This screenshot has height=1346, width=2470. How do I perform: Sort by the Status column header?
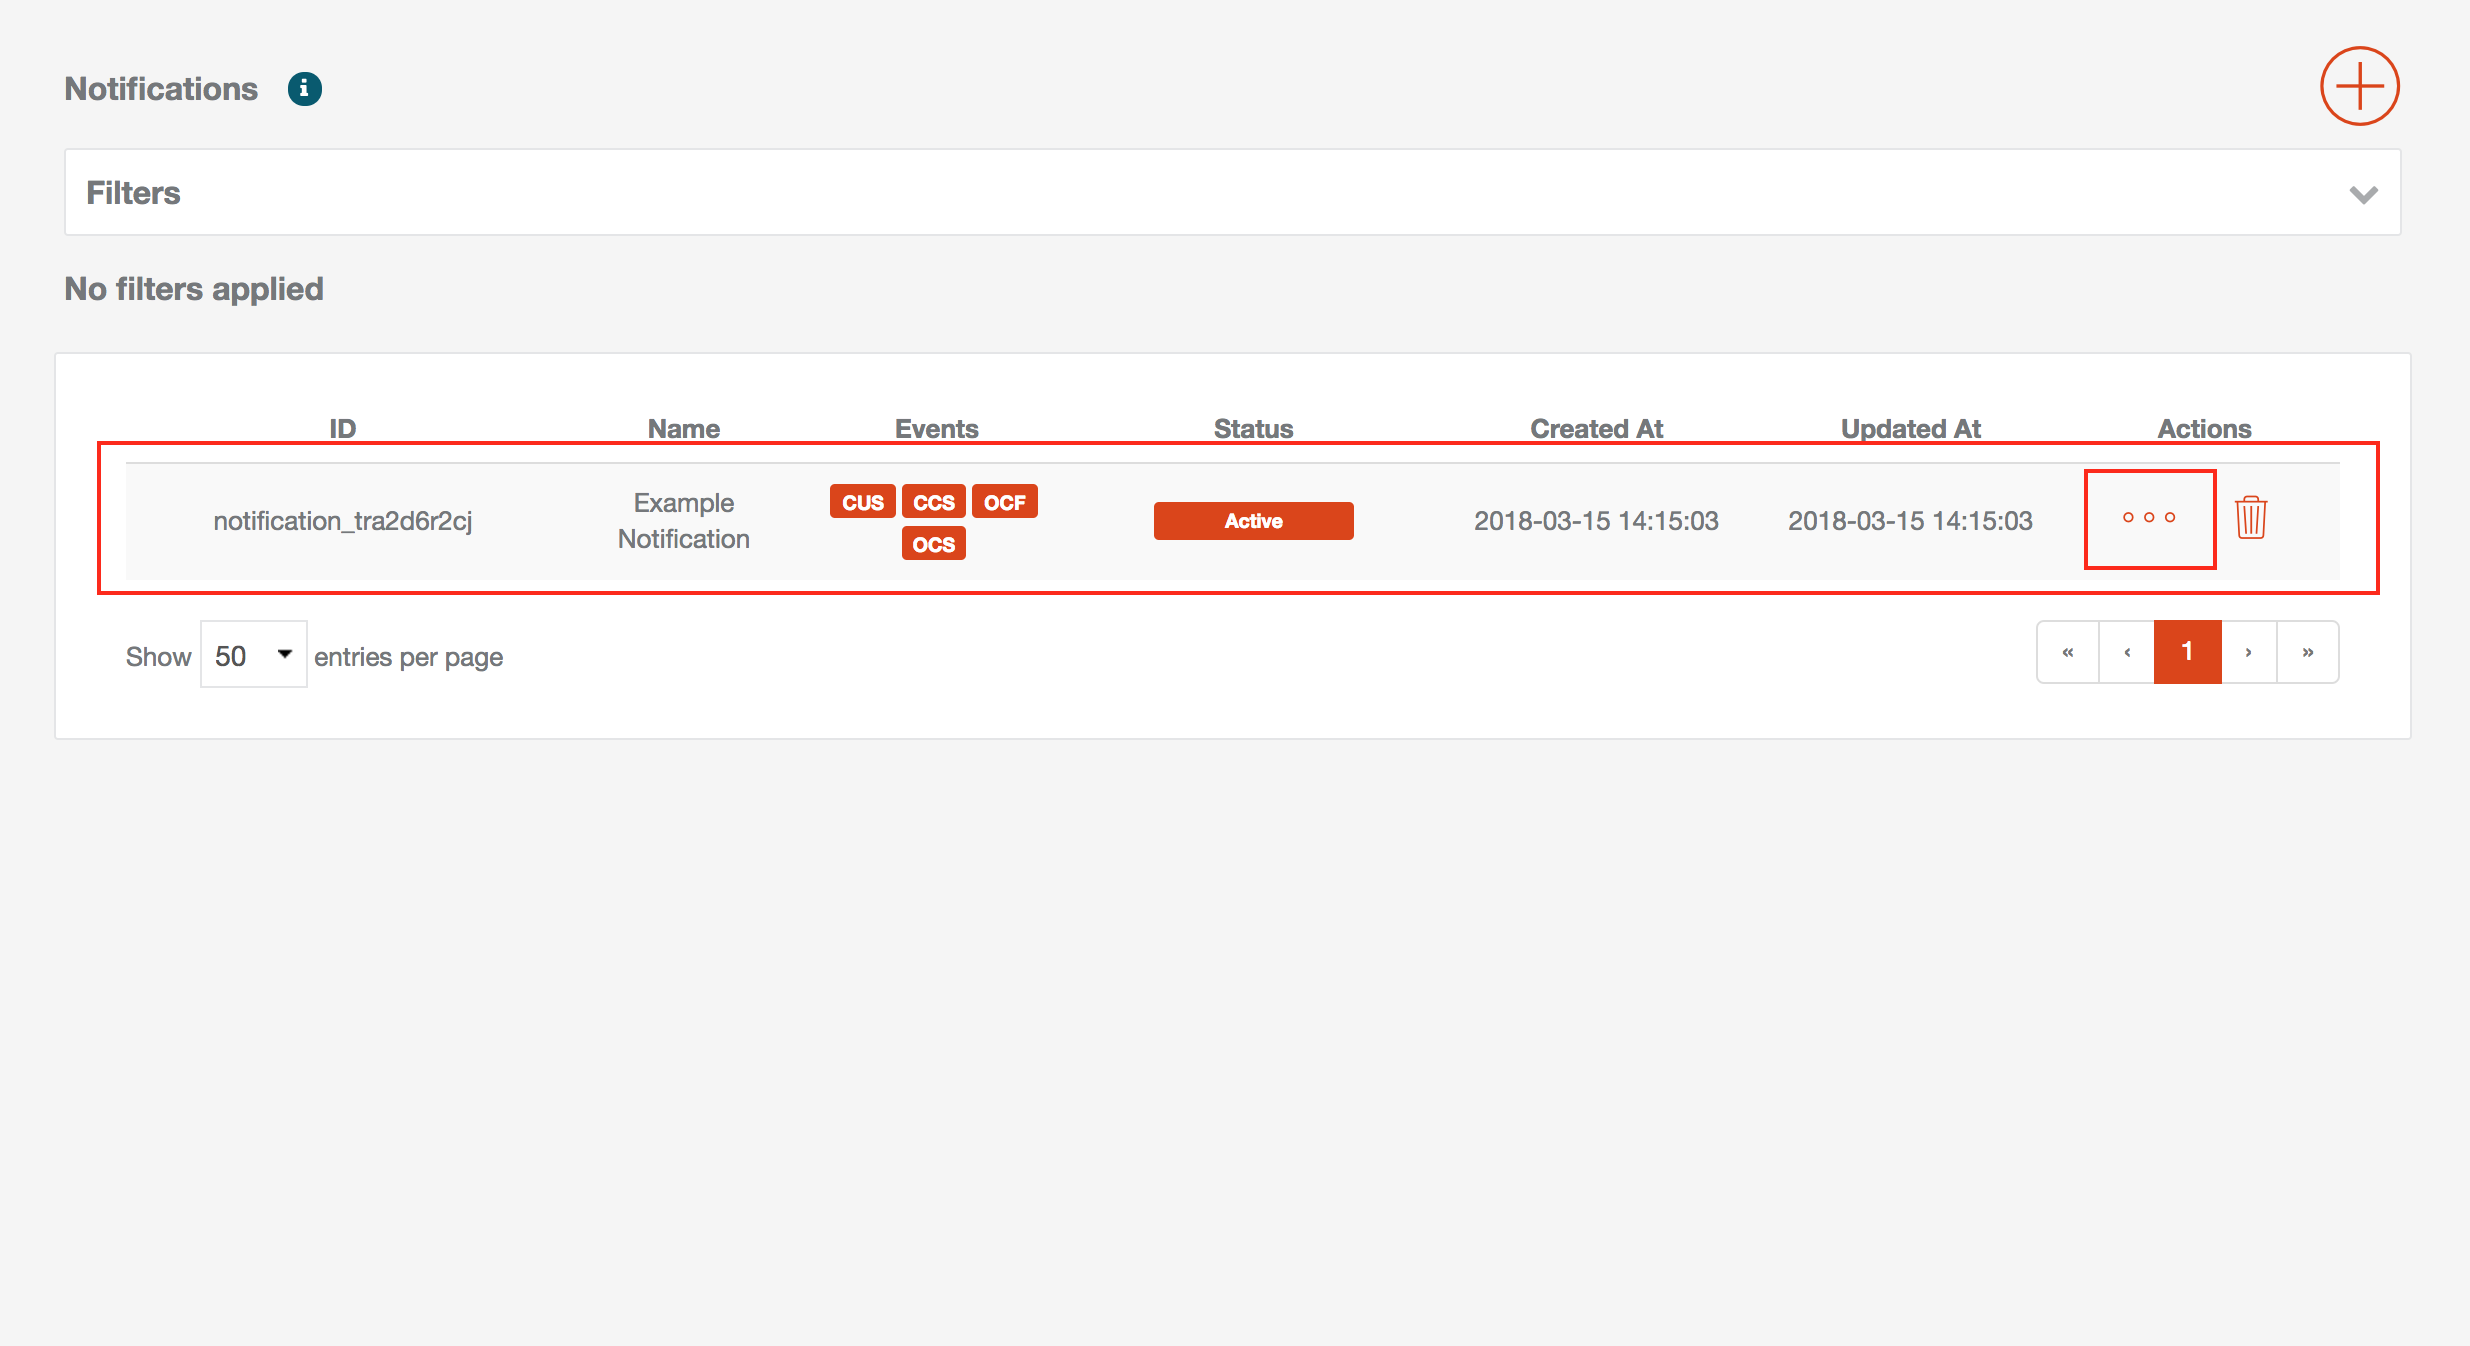(x=1253, y=429)
